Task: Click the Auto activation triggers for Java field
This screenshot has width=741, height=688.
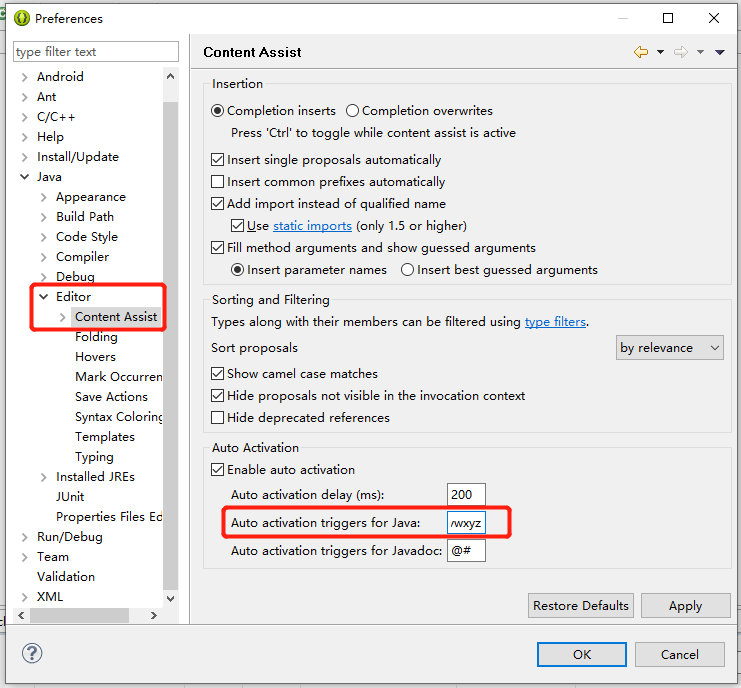Action: pos(466,523)
